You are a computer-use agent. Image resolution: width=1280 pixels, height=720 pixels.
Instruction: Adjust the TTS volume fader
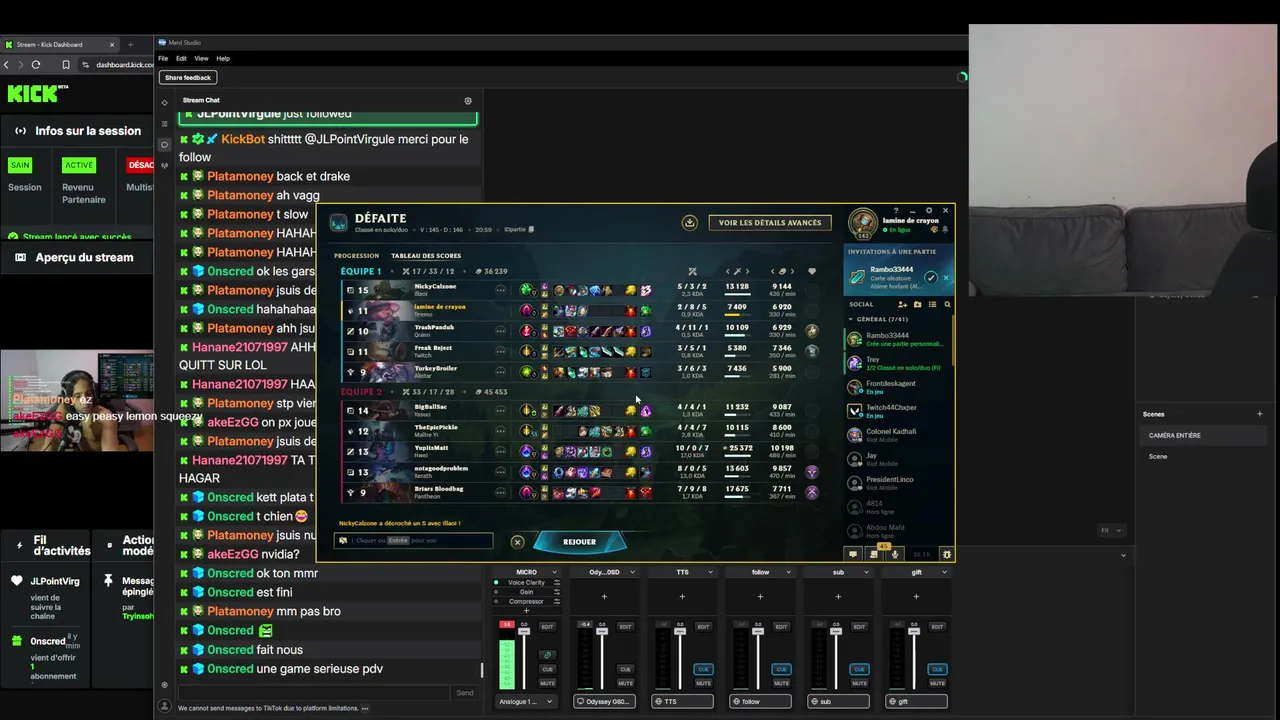tap(680, 632)
